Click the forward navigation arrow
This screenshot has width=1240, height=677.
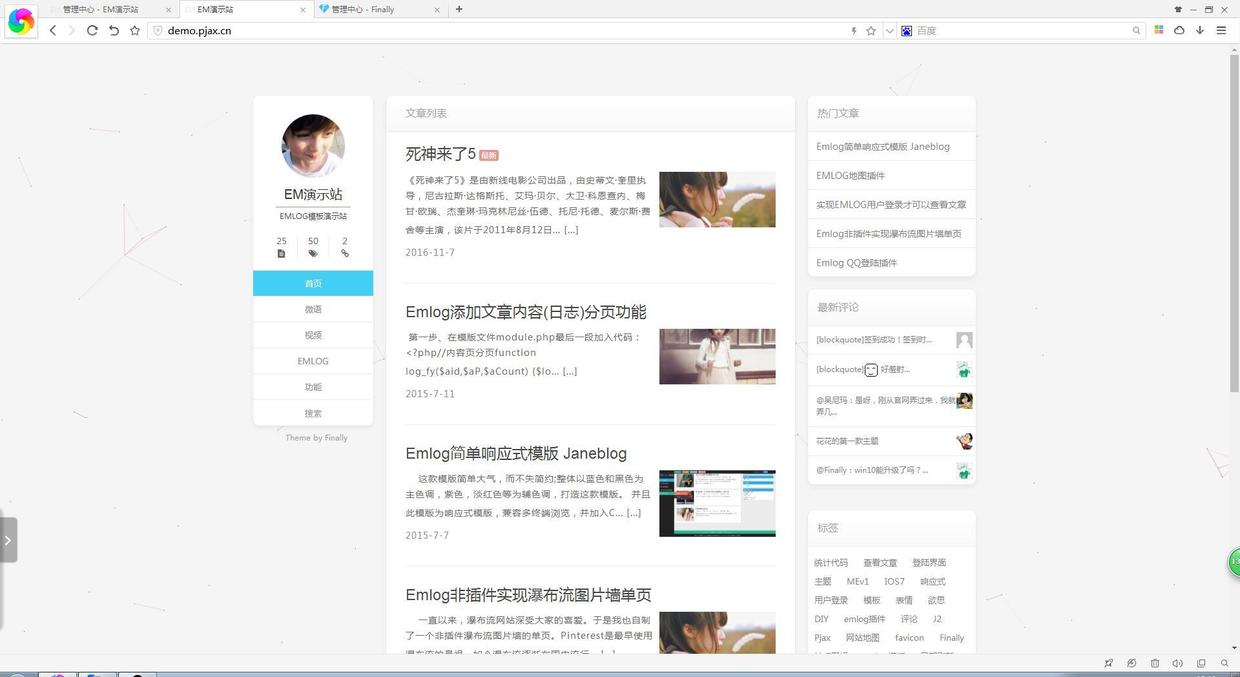click(x=71, y=31)
